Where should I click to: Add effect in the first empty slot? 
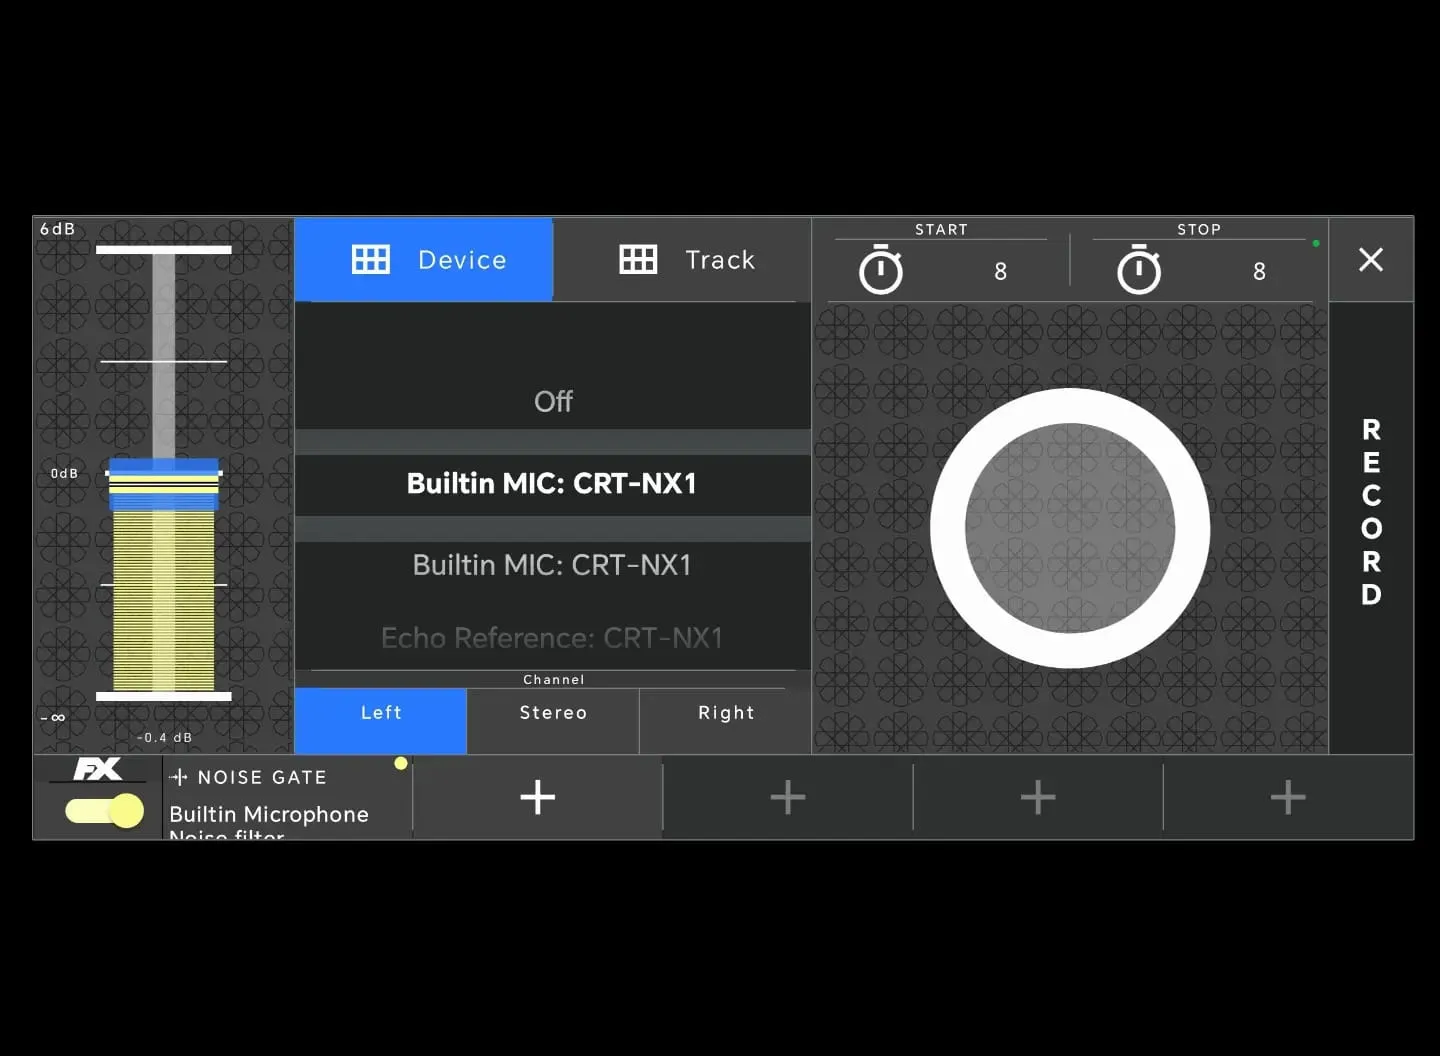(x=538, y=797)
